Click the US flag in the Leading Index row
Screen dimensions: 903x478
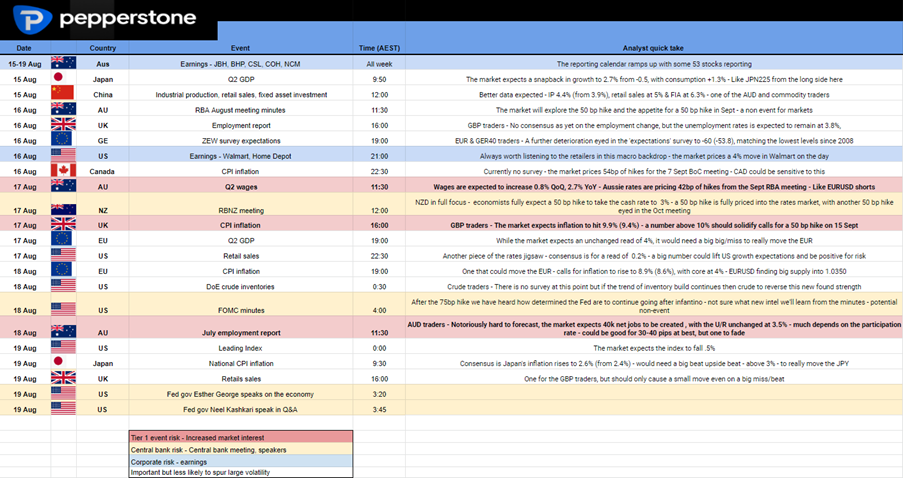pos(63,347)
